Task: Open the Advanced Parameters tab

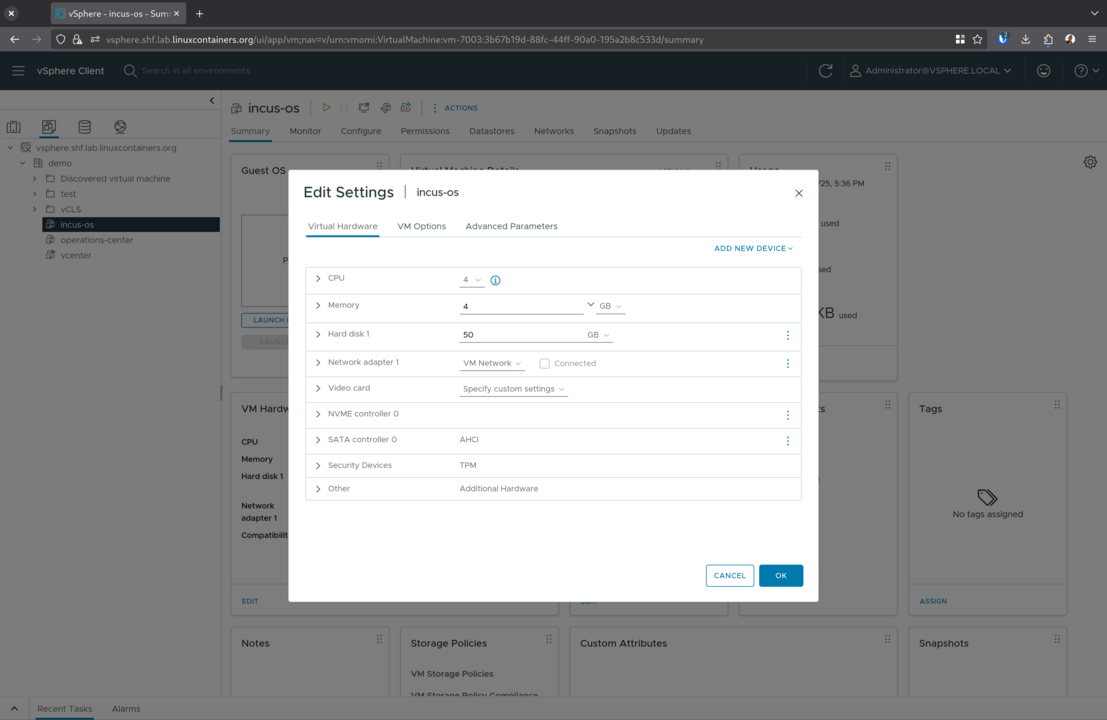Action: 511,226
